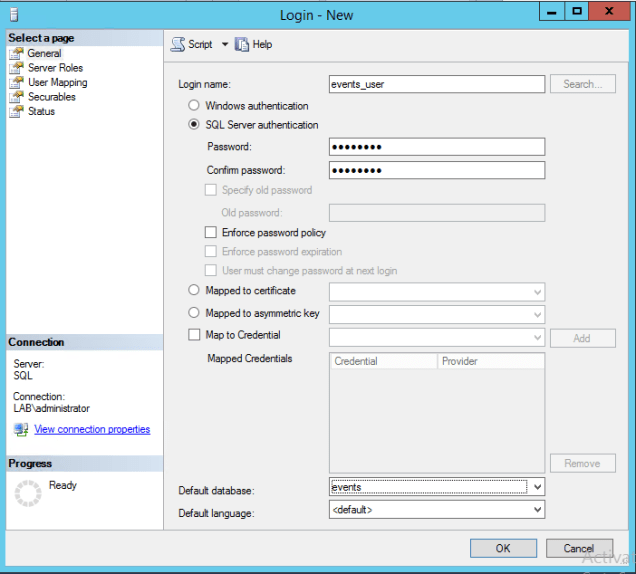Click the Password field
This screenshot has height=574, width=636.
[x=437, y=147]
